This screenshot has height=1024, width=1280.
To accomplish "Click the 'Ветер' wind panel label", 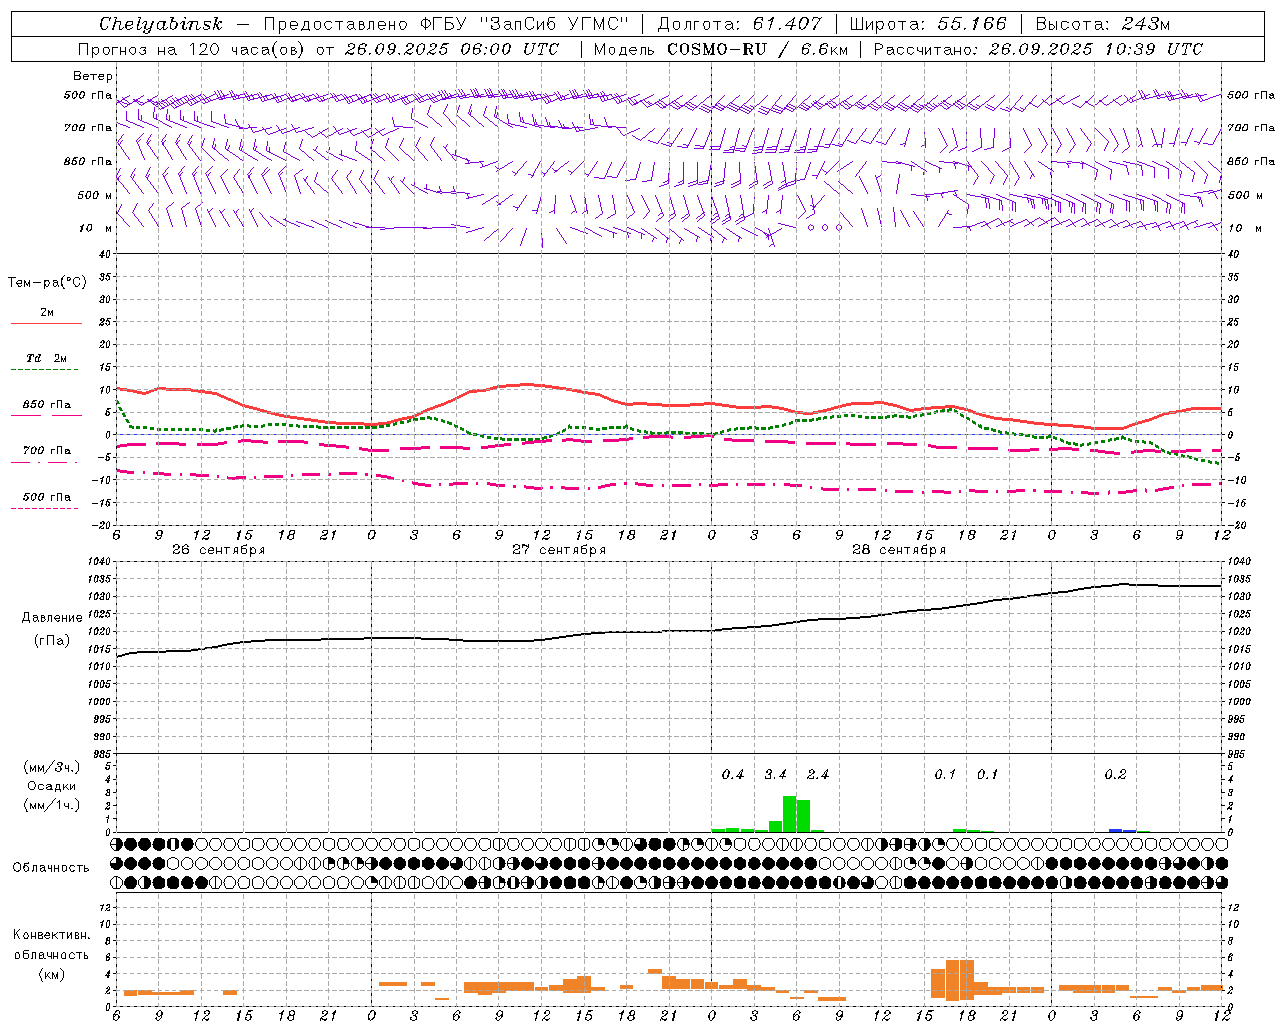I will (x=93, y=76).
